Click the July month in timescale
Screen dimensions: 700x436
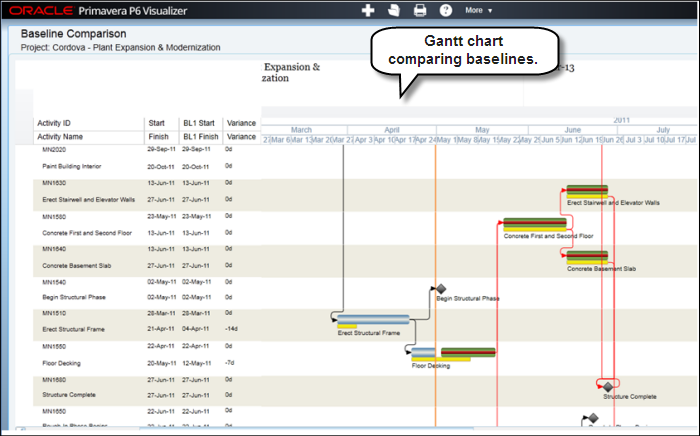click(663, 130)
